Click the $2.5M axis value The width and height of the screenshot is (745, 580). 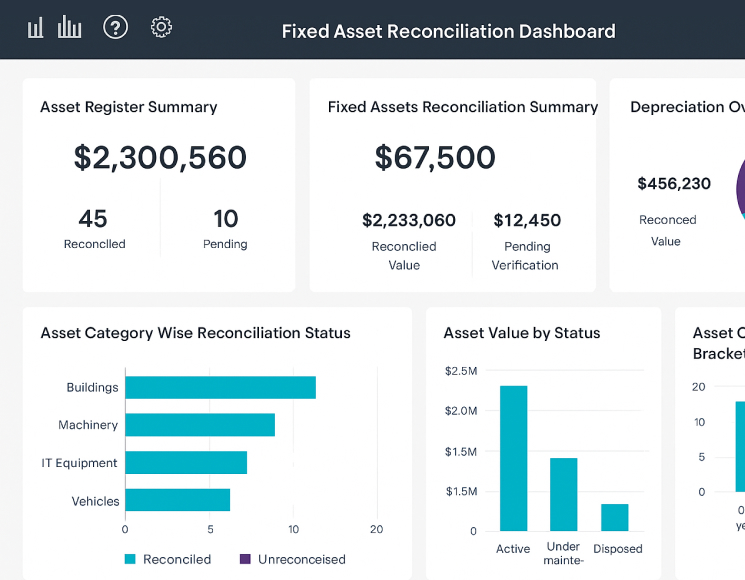coord(461,371)
